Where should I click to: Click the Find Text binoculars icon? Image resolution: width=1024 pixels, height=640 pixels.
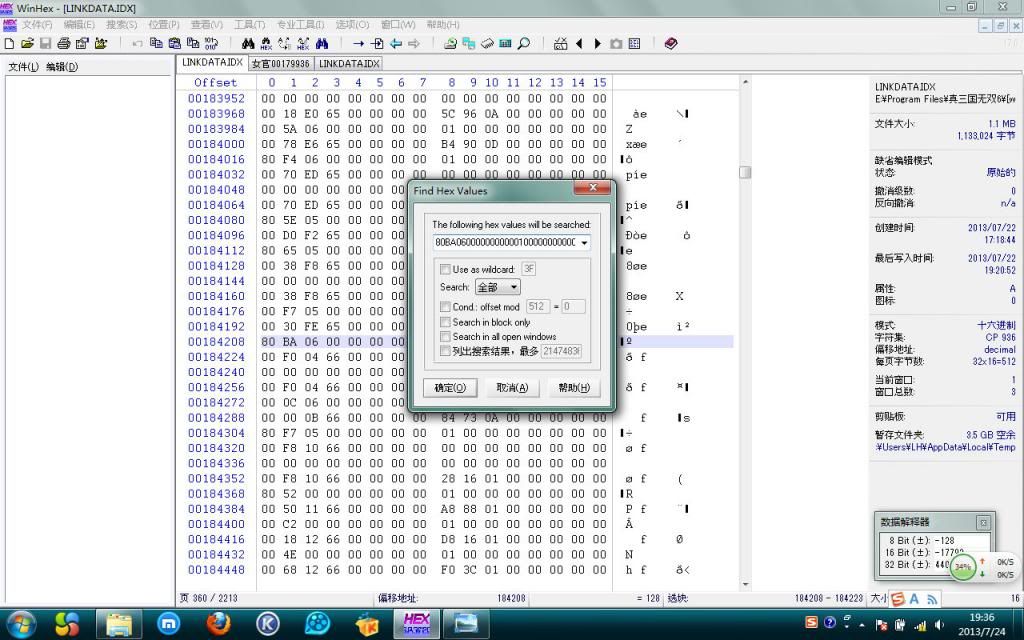pyautogui.click(x=248, y=44)
